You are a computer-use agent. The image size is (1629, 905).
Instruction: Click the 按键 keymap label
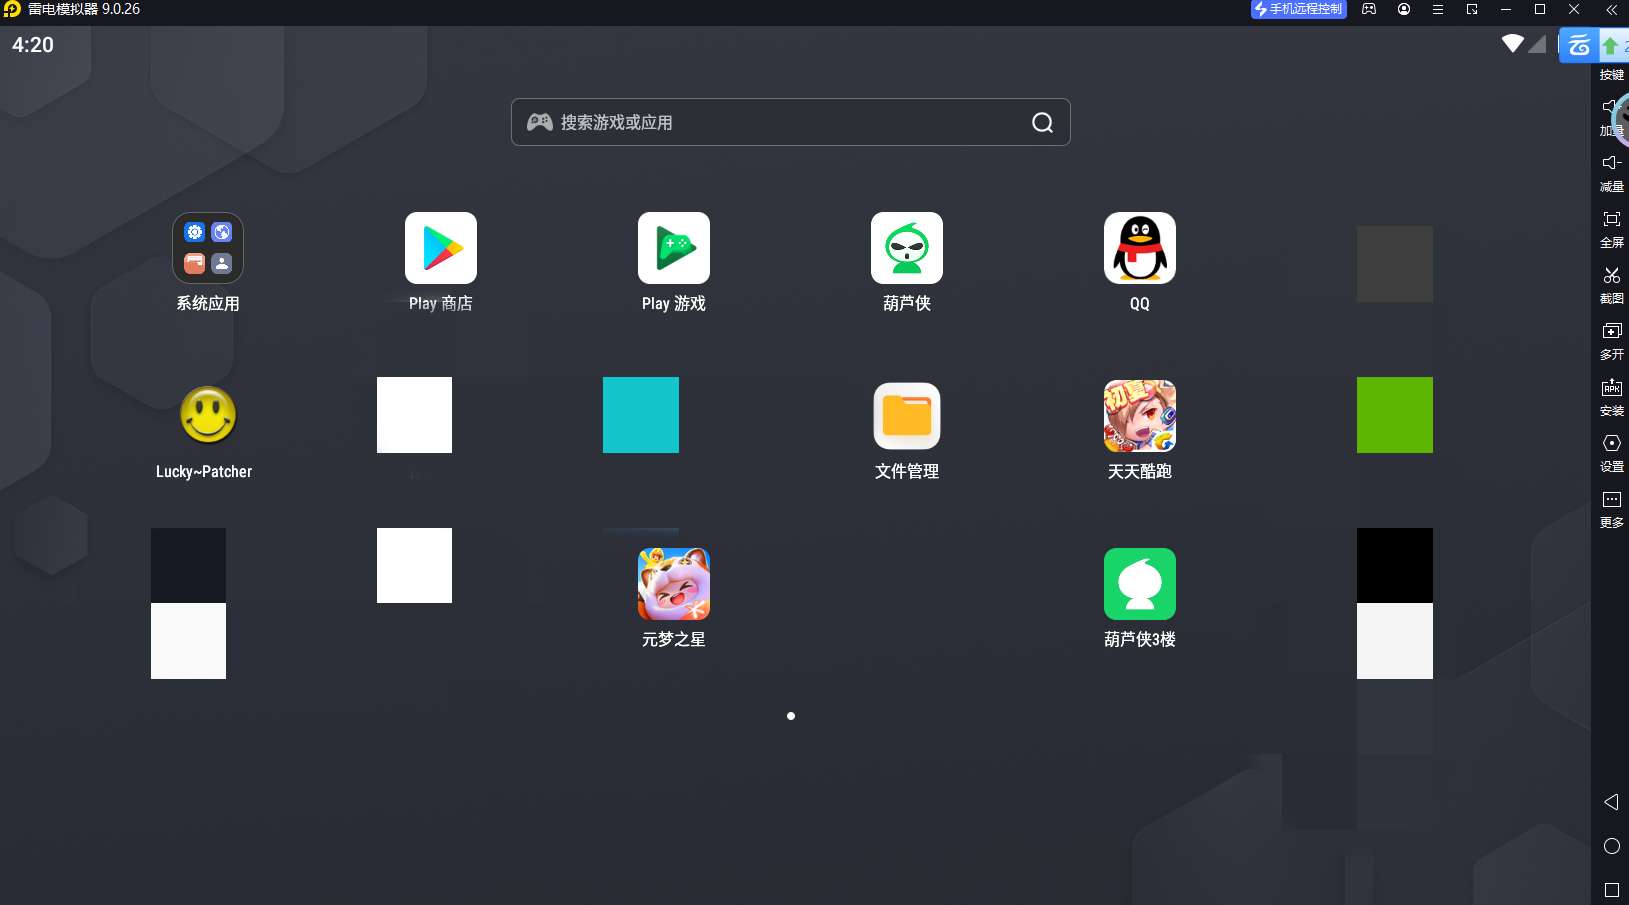[1612, 75]
